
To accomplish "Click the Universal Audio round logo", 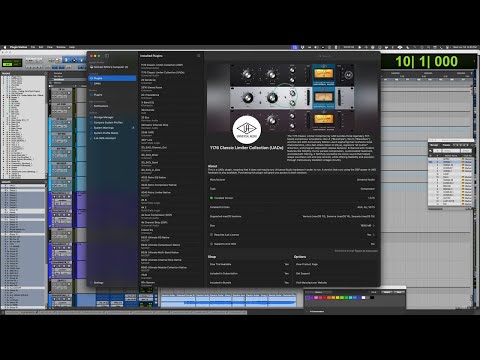I will 247,129.
